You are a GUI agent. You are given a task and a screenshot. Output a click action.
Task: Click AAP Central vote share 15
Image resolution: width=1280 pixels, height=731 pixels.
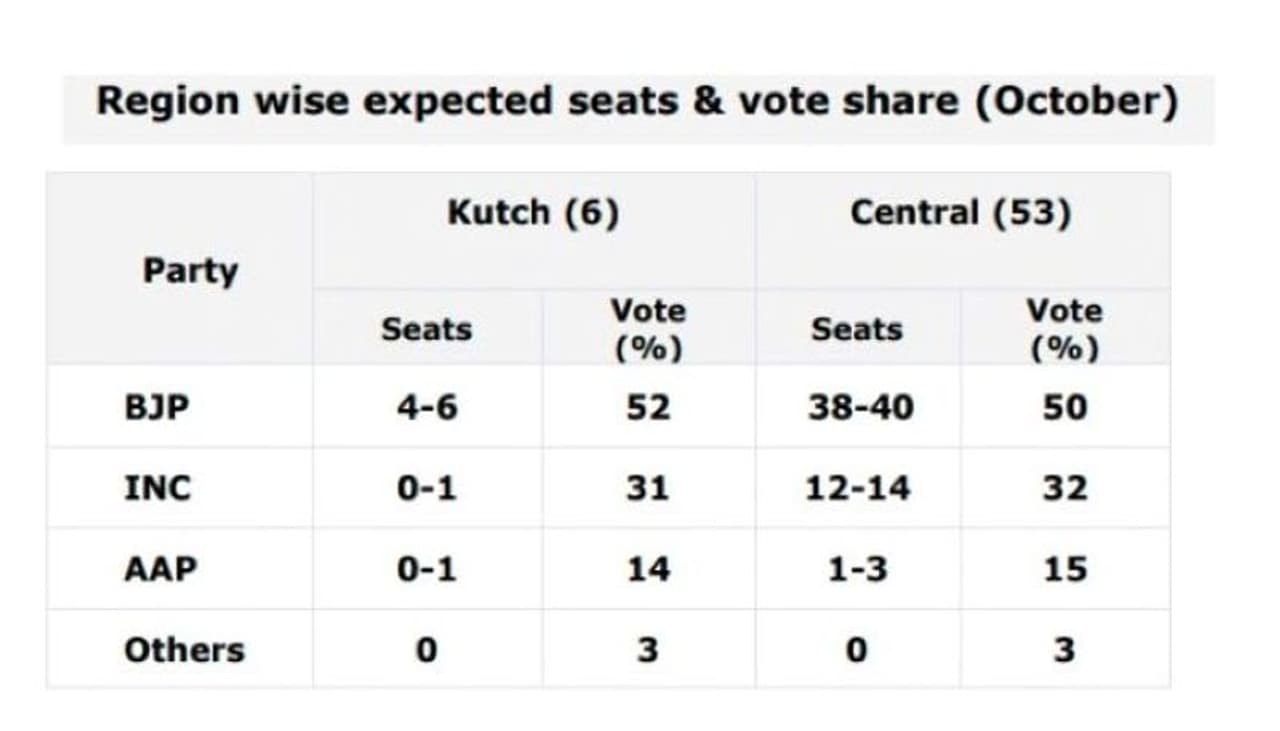click(1064, 569)
